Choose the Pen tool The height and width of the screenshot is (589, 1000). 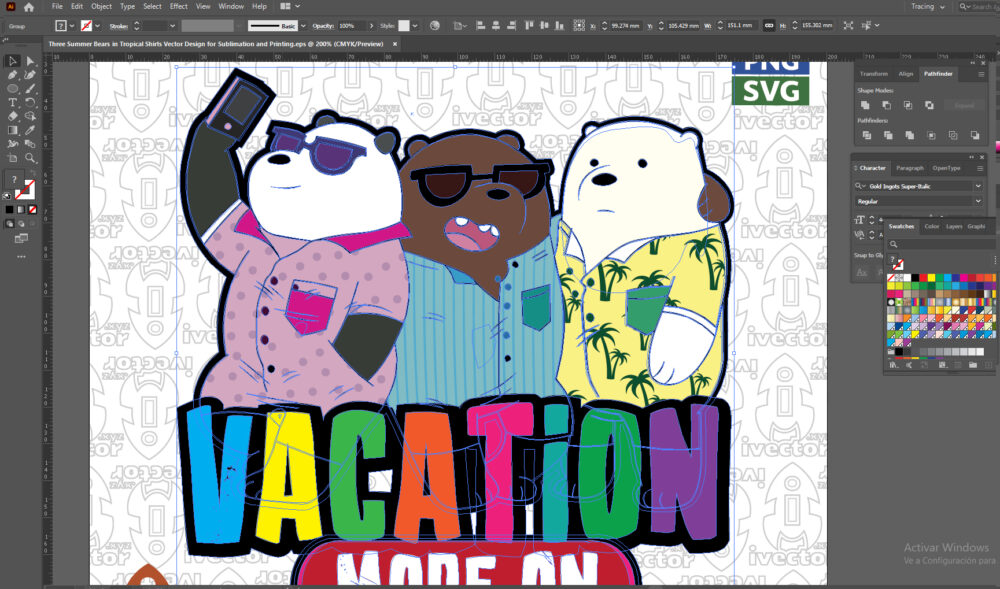click(x=12, y=75)
